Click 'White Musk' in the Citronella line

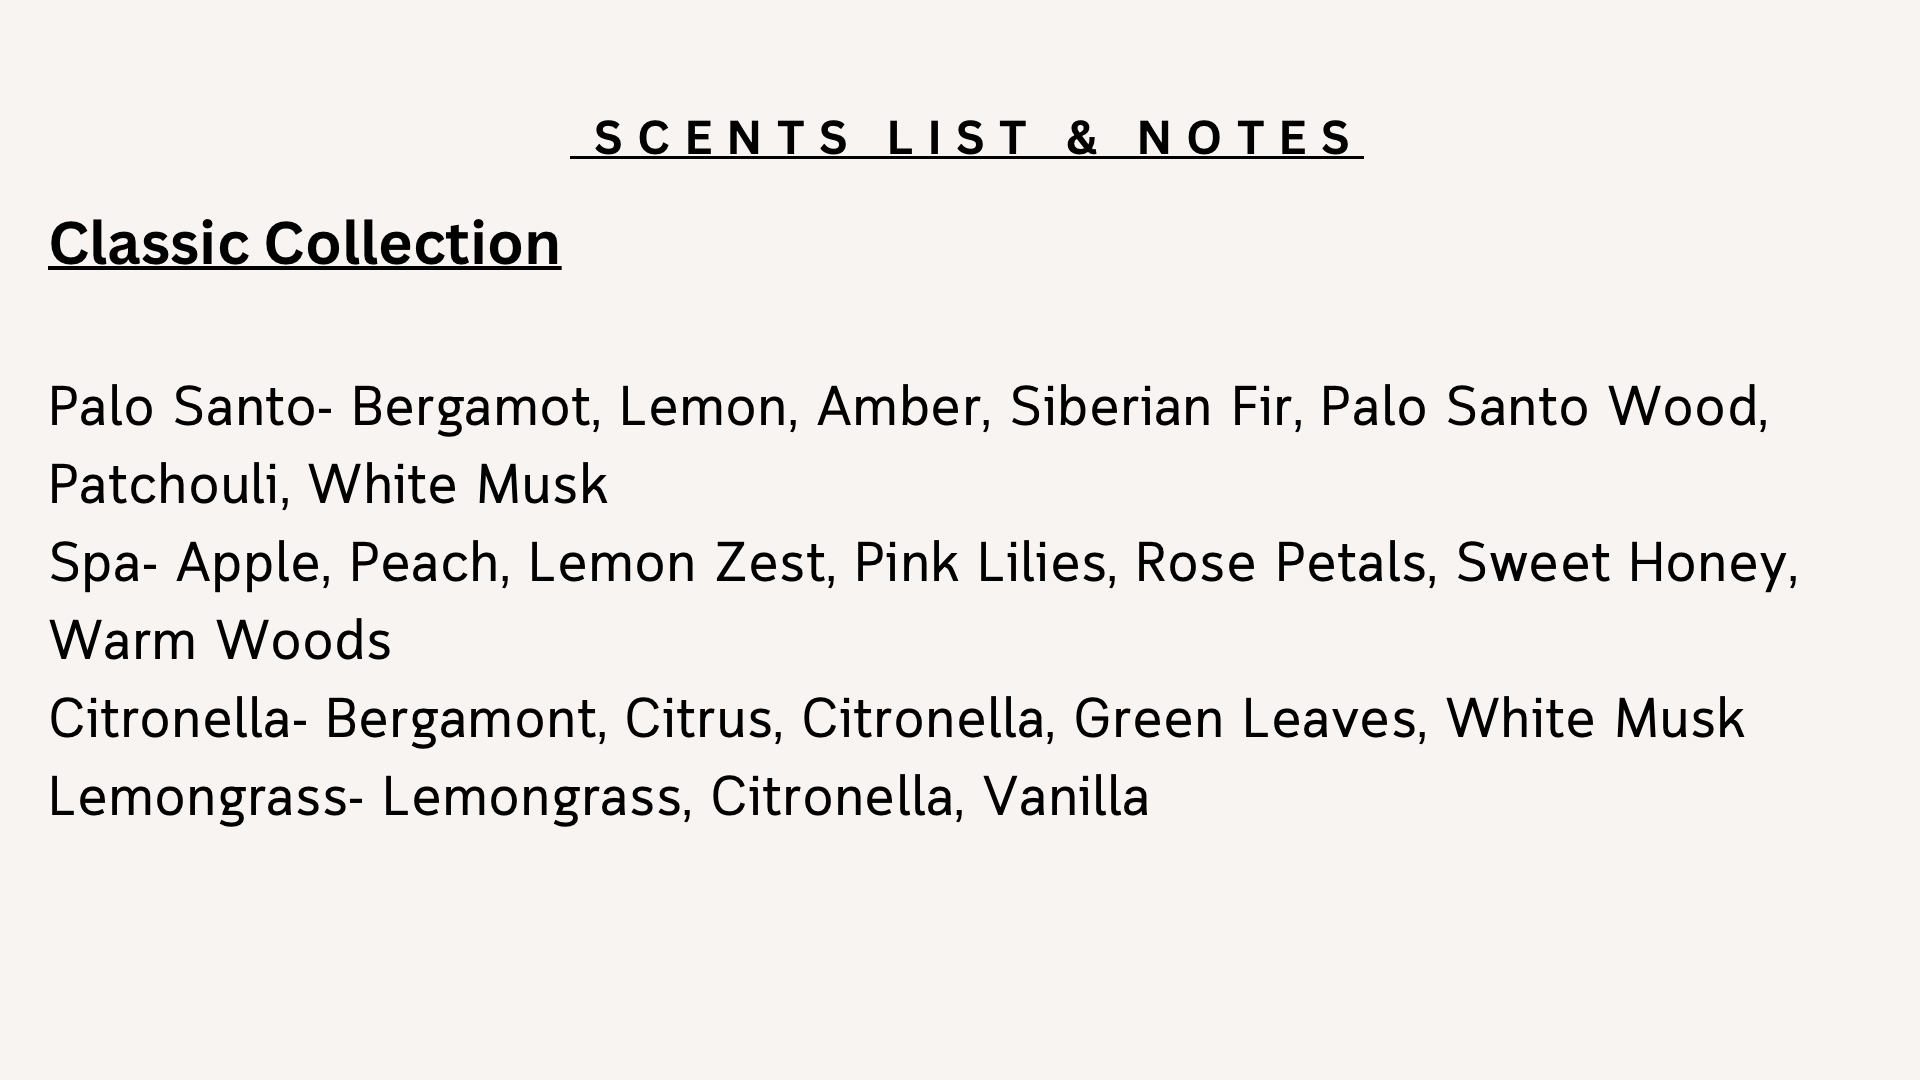click(x=1594, y=719)
